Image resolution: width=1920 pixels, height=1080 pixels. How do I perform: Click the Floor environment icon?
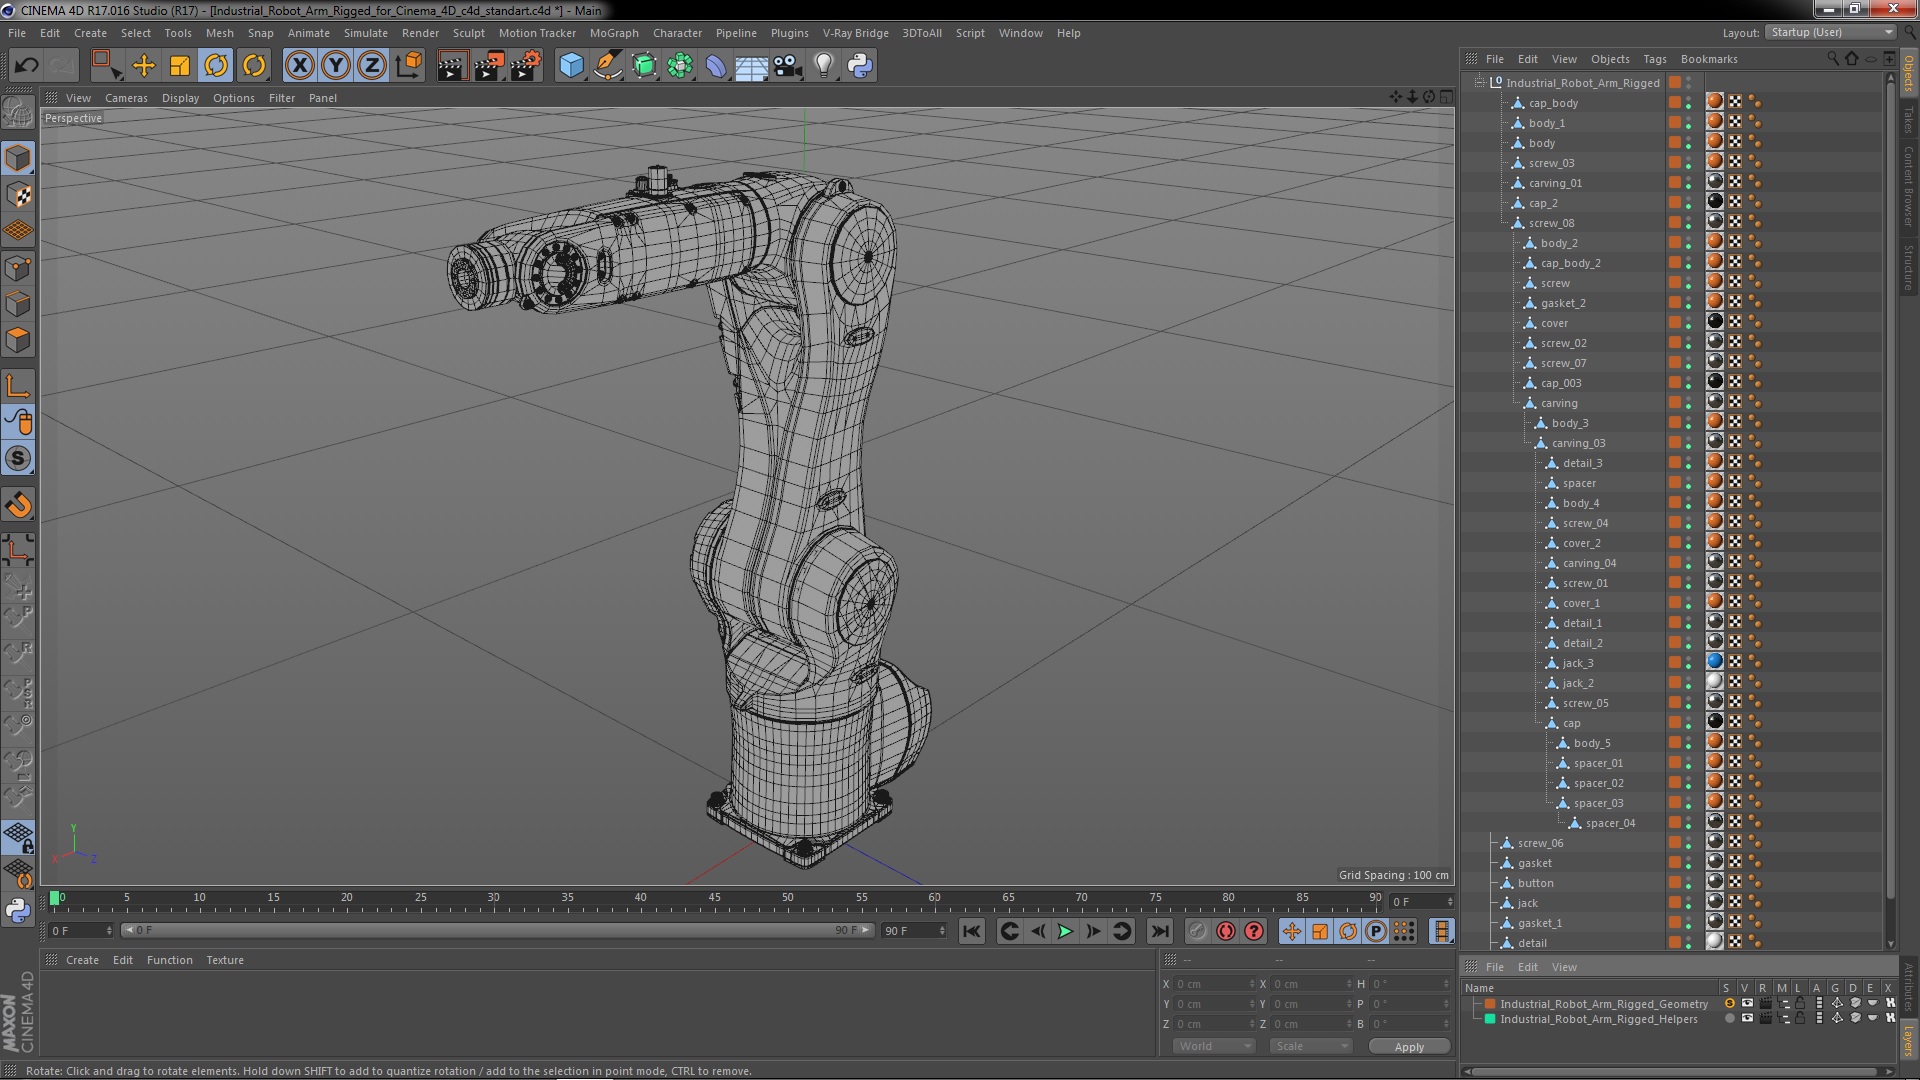(x=752, y=66)
